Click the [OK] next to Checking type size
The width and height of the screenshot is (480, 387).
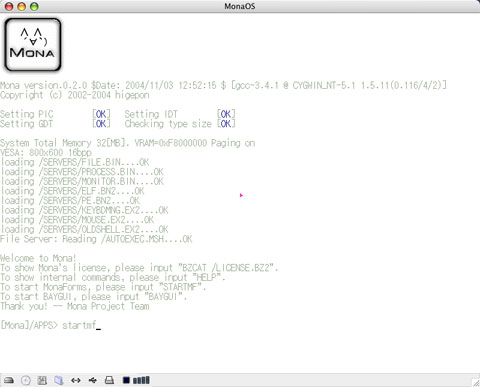tap(226, 124)
